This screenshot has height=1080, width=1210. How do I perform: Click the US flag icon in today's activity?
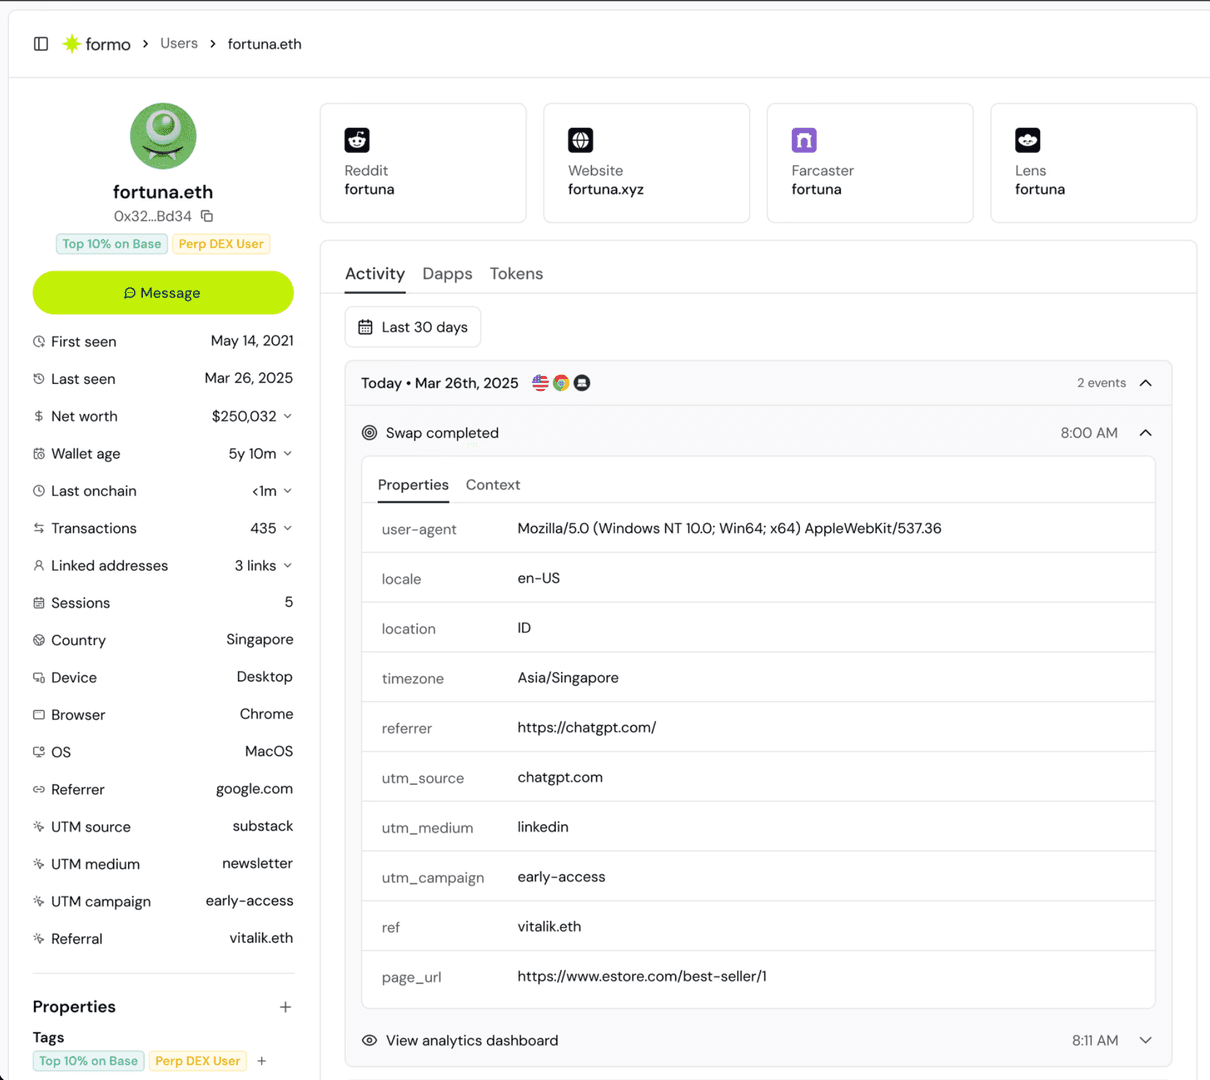540,382
